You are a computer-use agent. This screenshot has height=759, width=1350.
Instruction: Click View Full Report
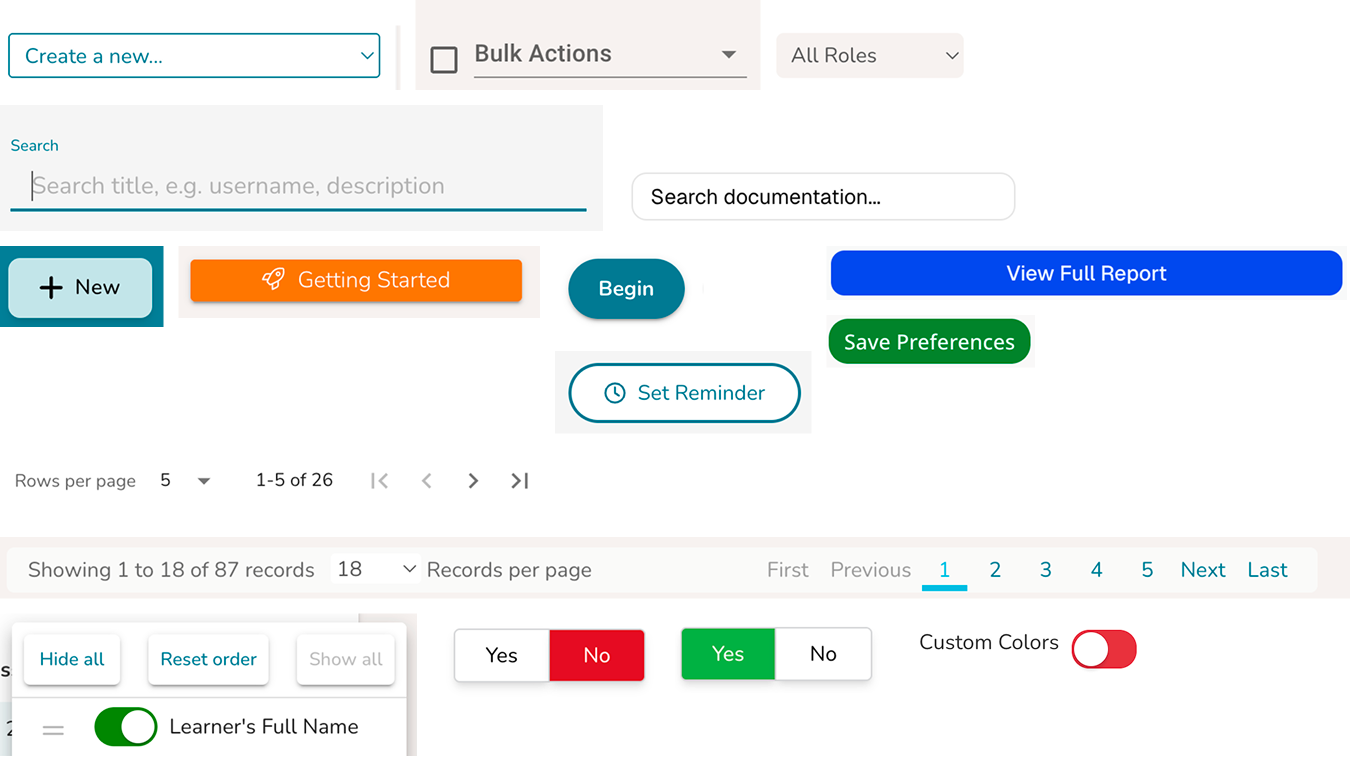coord(1086,272)
